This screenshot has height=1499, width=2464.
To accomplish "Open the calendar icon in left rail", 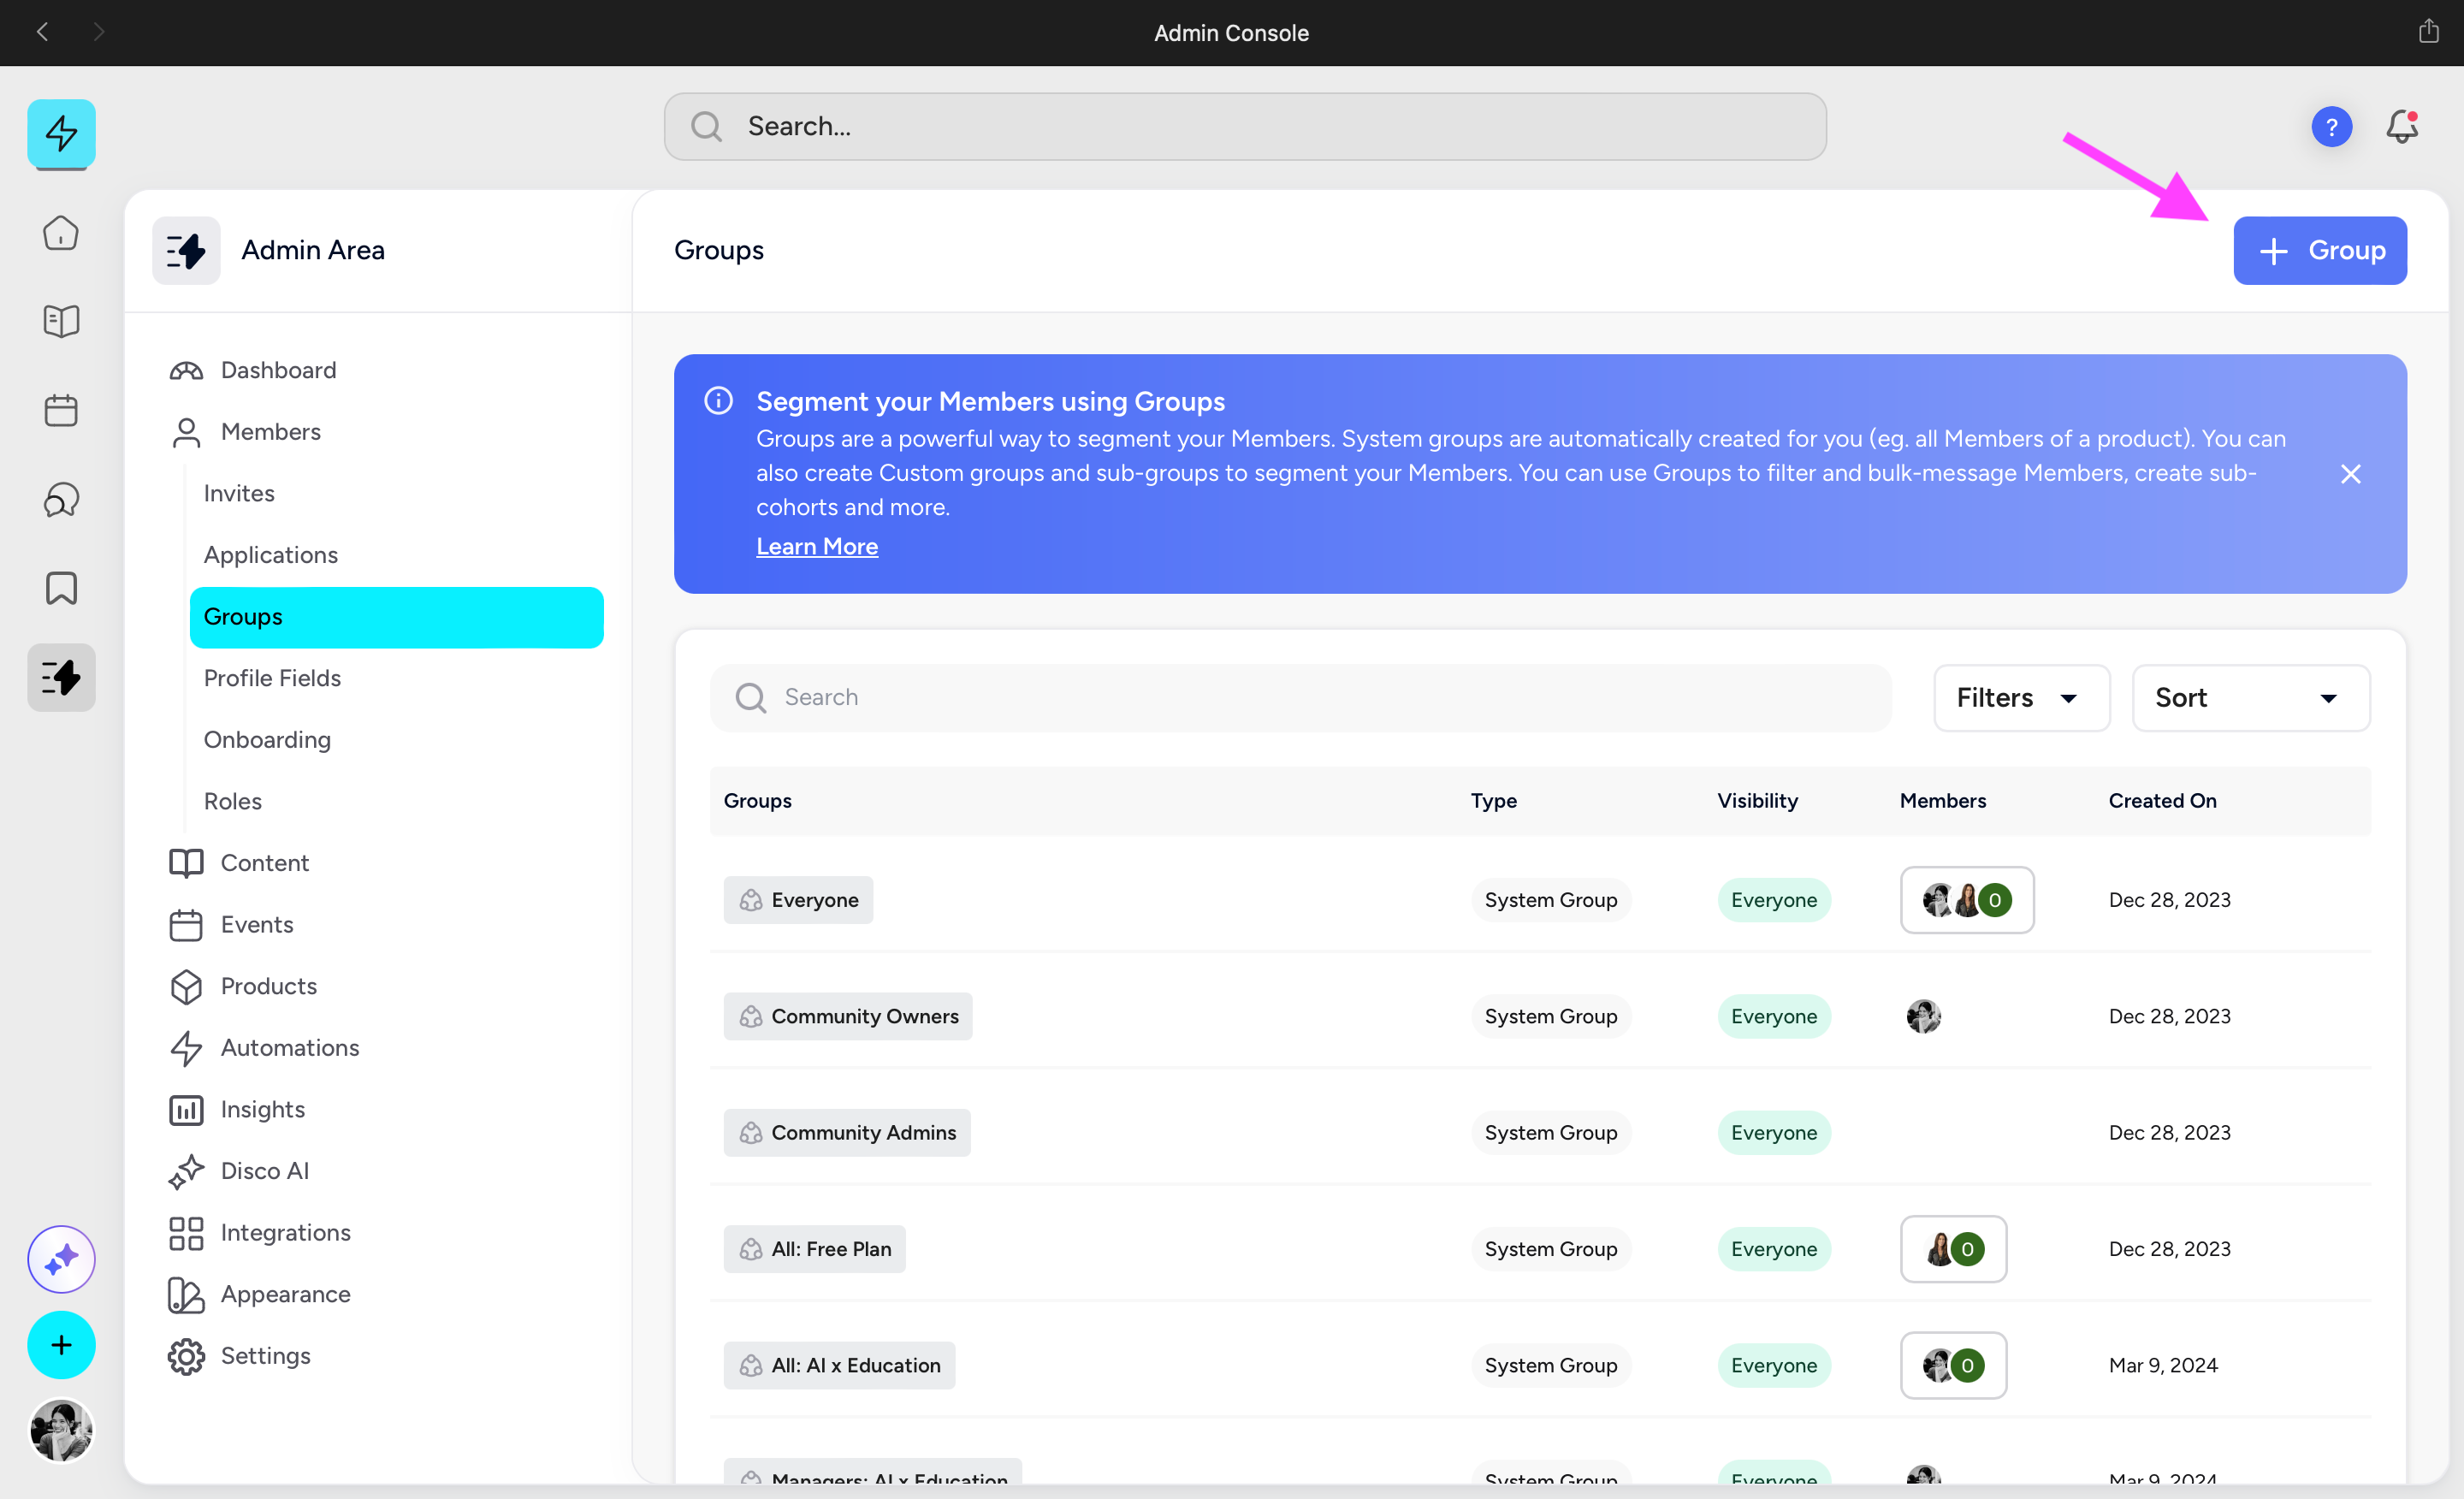I will pos(61,410).
